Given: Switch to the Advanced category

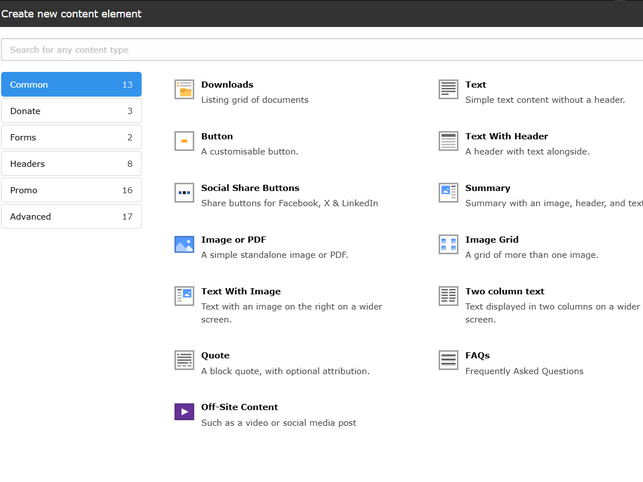Looking at the screenshot, I should (x=71, y=216).
